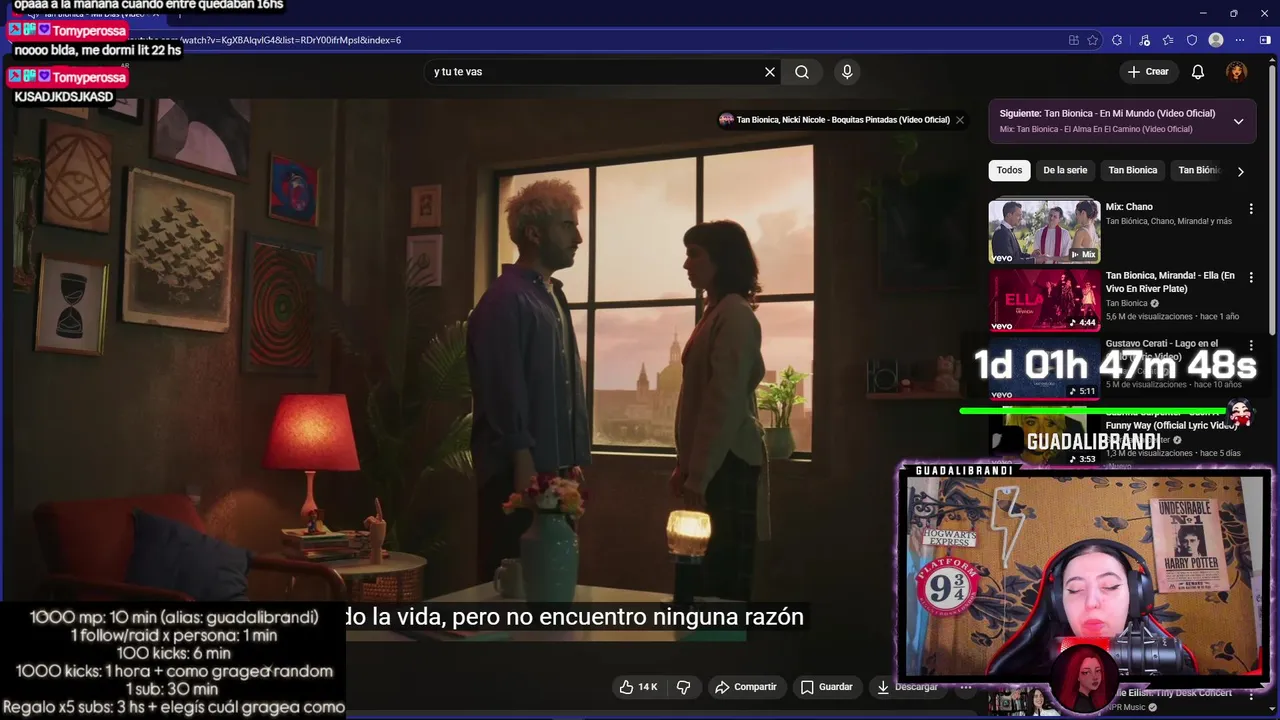Image resolution: width=1280 pixels, height=720 pixels.
Task: Toggle the browser sidebar icon
Action: 1267,40
